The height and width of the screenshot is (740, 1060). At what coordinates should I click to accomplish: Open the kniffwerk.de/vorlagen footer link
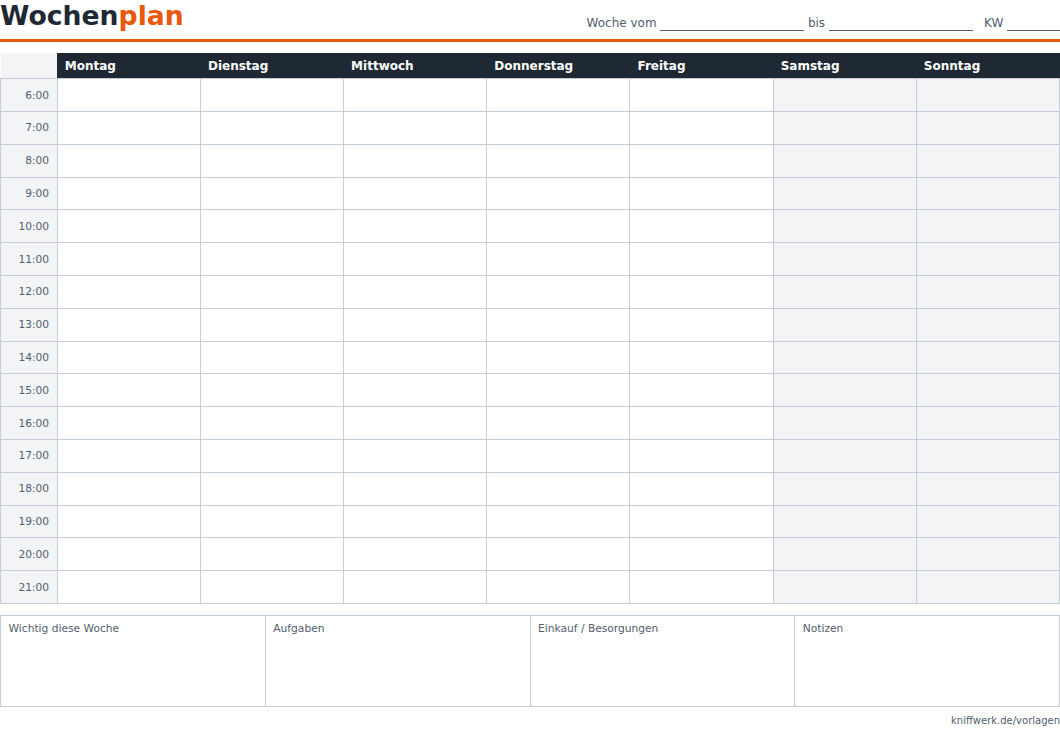point(1005,720)
